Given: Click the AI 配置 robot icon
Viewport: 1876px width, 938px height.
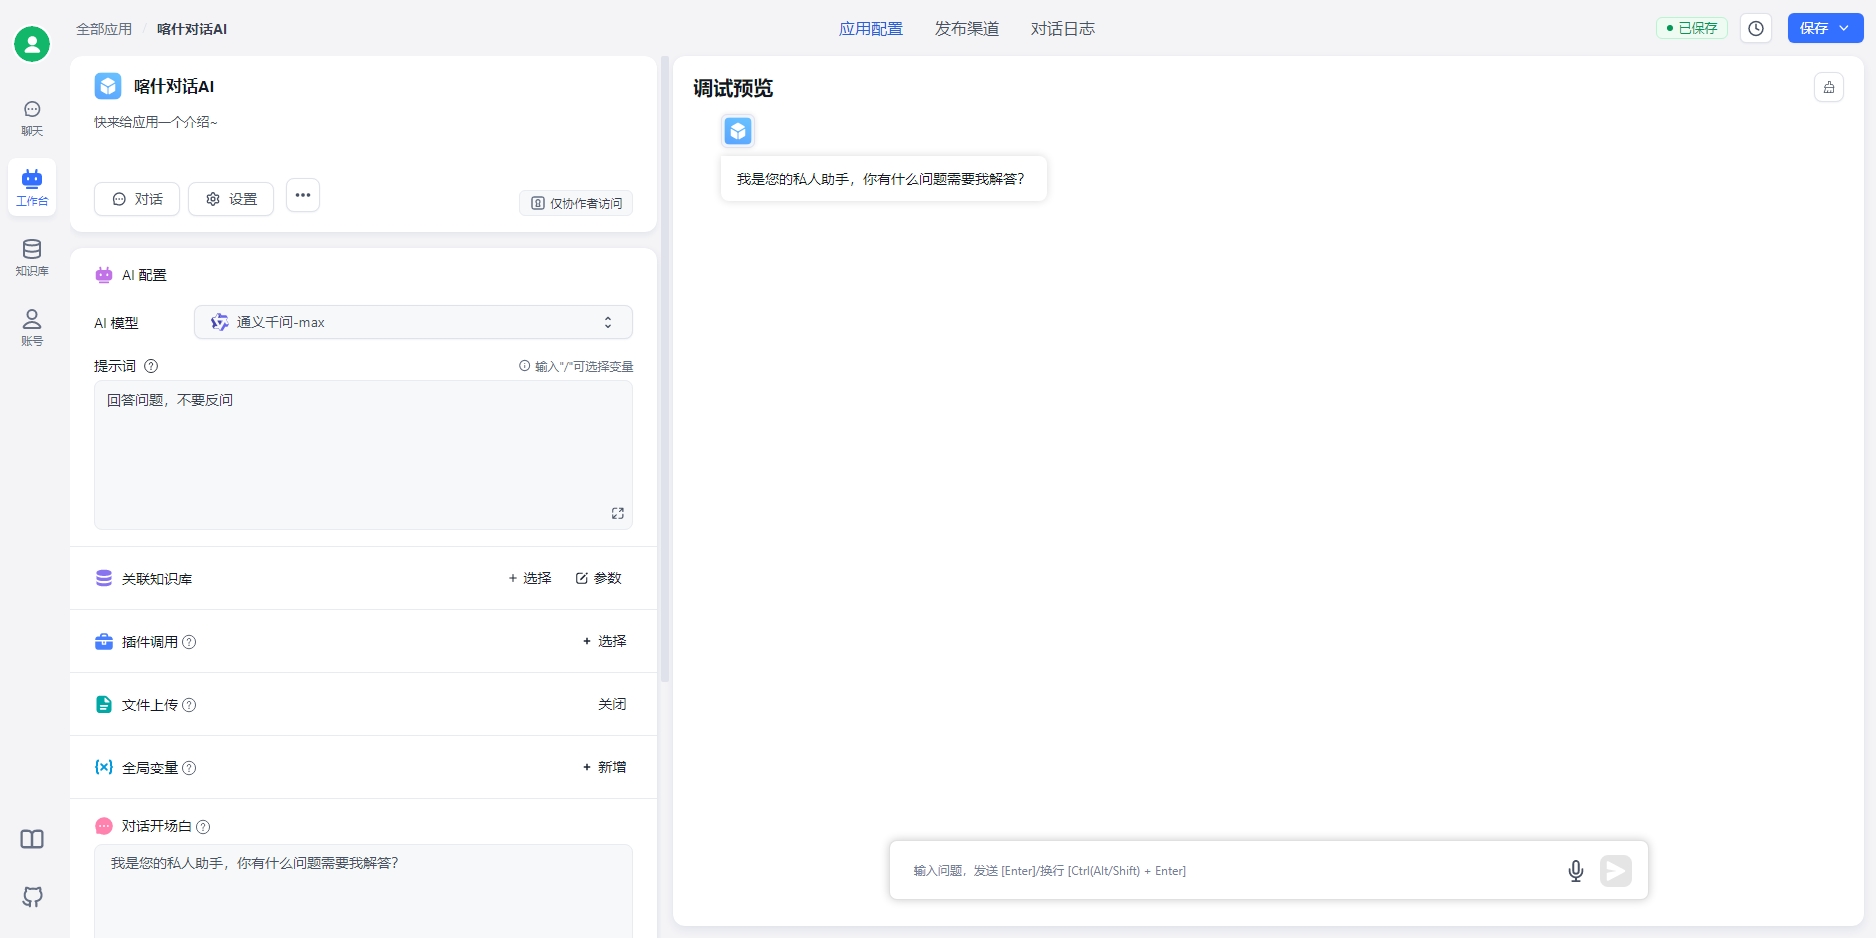Looking at the screenshot, I should click(x=104, y=275).
